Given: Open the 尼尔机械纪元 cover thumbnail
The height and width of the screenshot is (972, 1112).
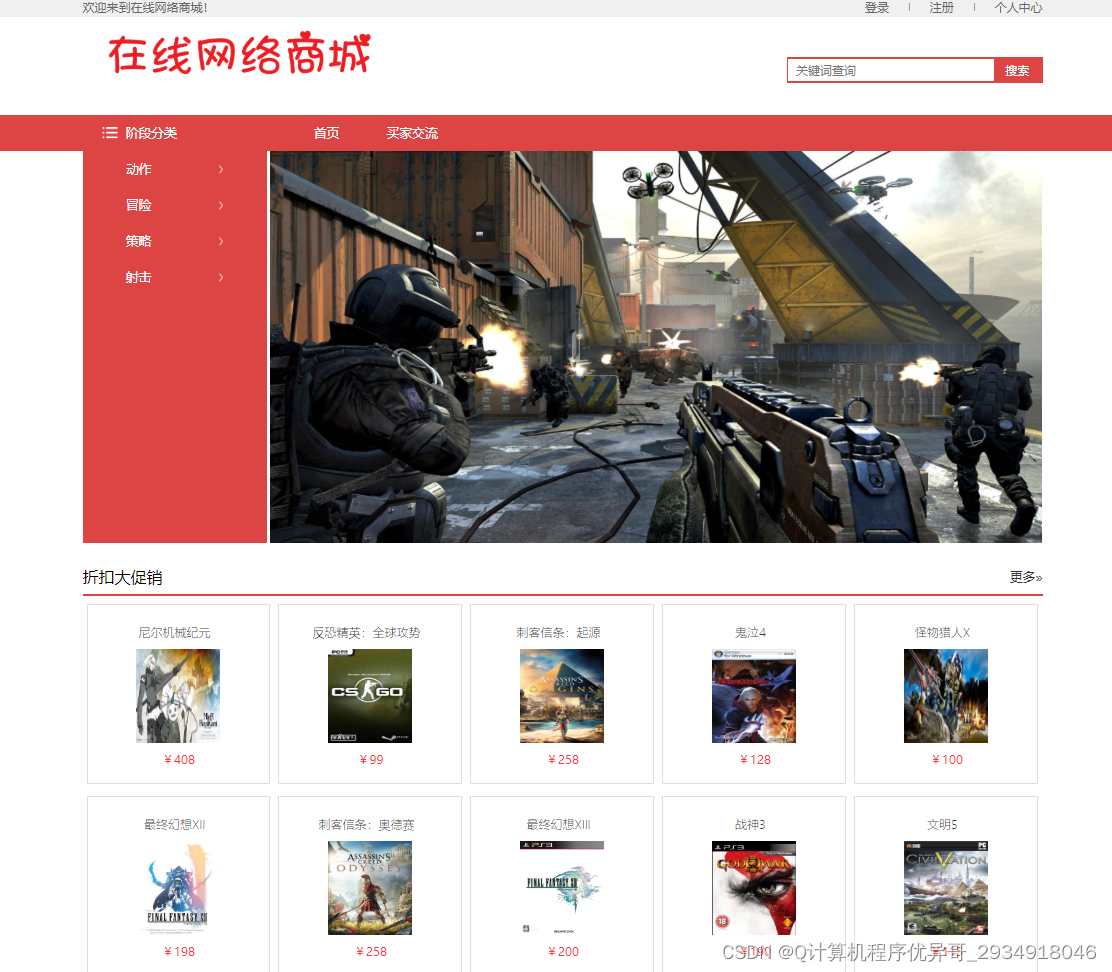Looking at the screenshot, I should coord(178,696).
